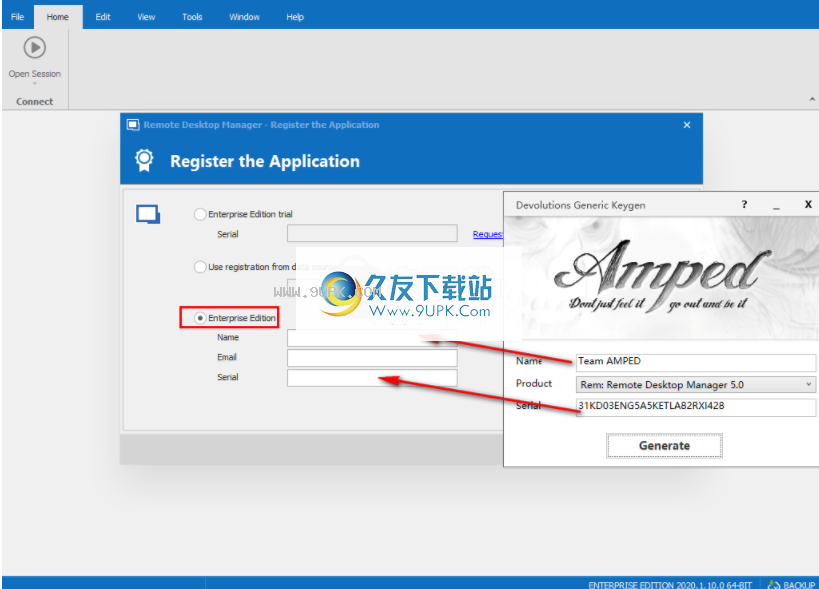Switch to the Home ribbon tab

coord(57,17)
